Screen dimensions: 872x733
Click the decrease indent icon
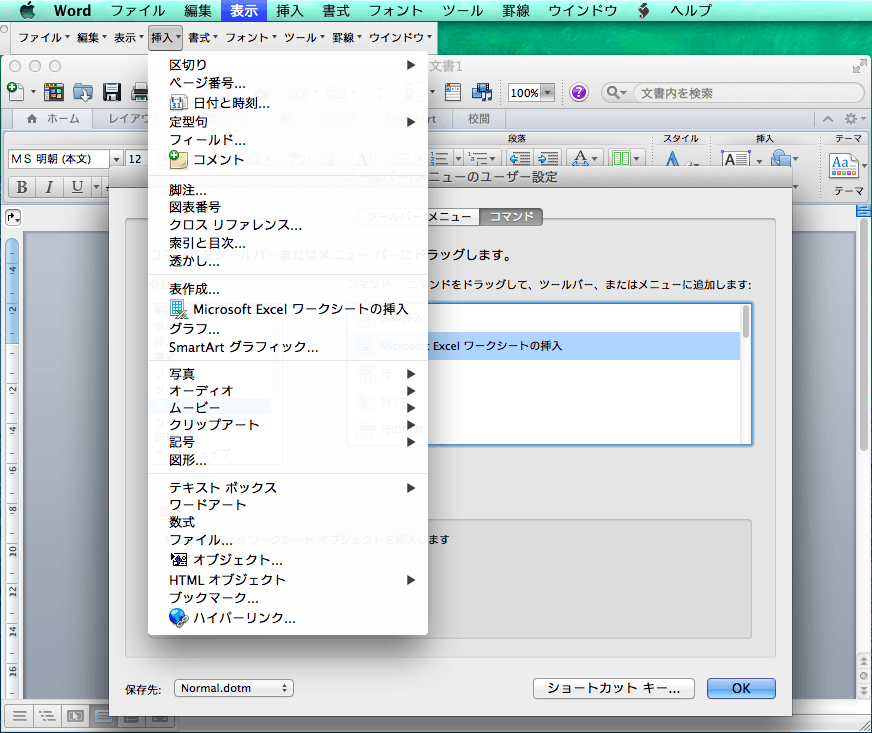coord(520,159)
